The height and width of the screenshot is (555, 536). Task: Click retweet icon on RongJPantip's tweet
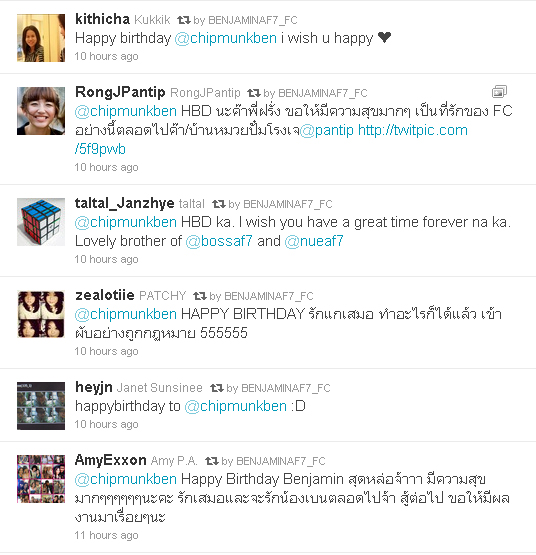coord(254,93)
